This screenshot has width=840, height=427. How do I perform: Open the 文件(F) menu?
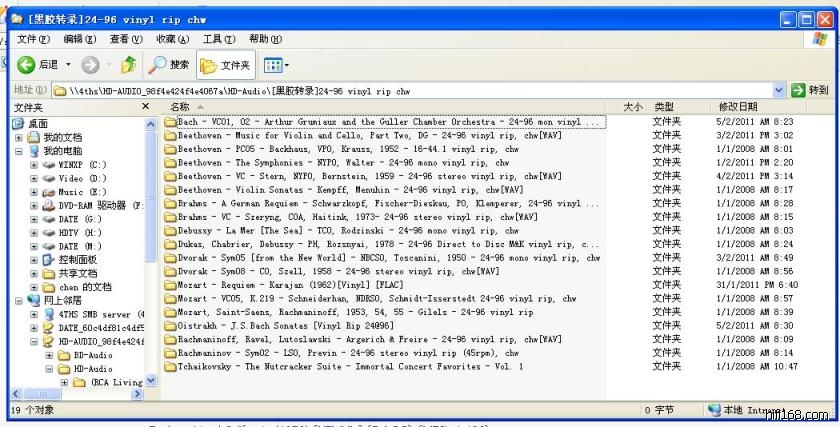pos(33,39)
